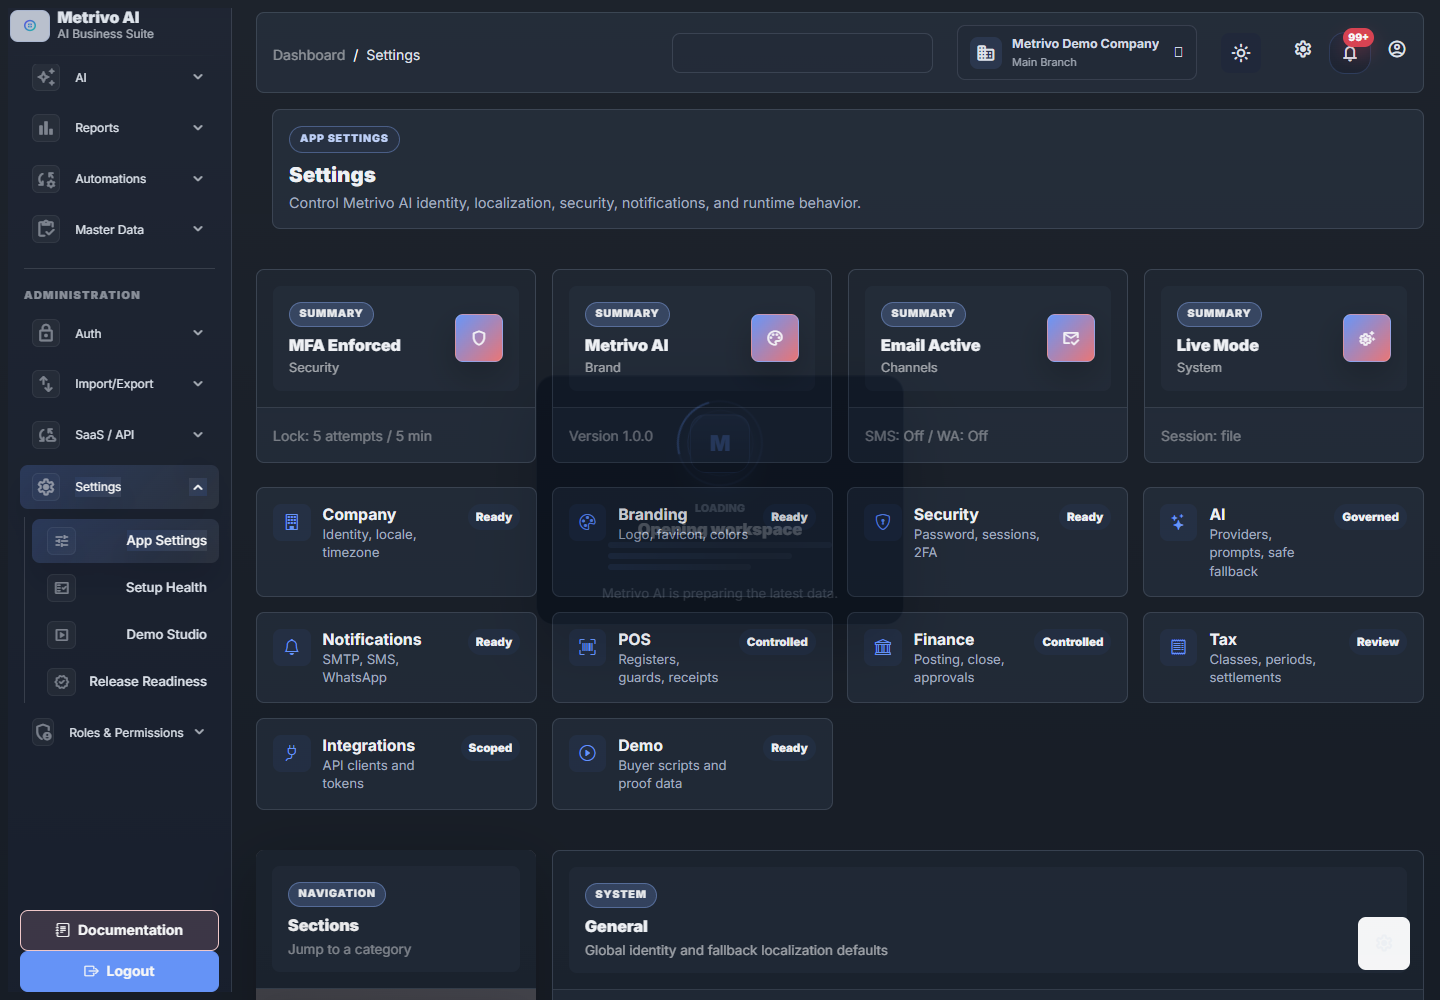Expand the Import/Export sidebar section
The image size is (1440, 1000).
120,384
